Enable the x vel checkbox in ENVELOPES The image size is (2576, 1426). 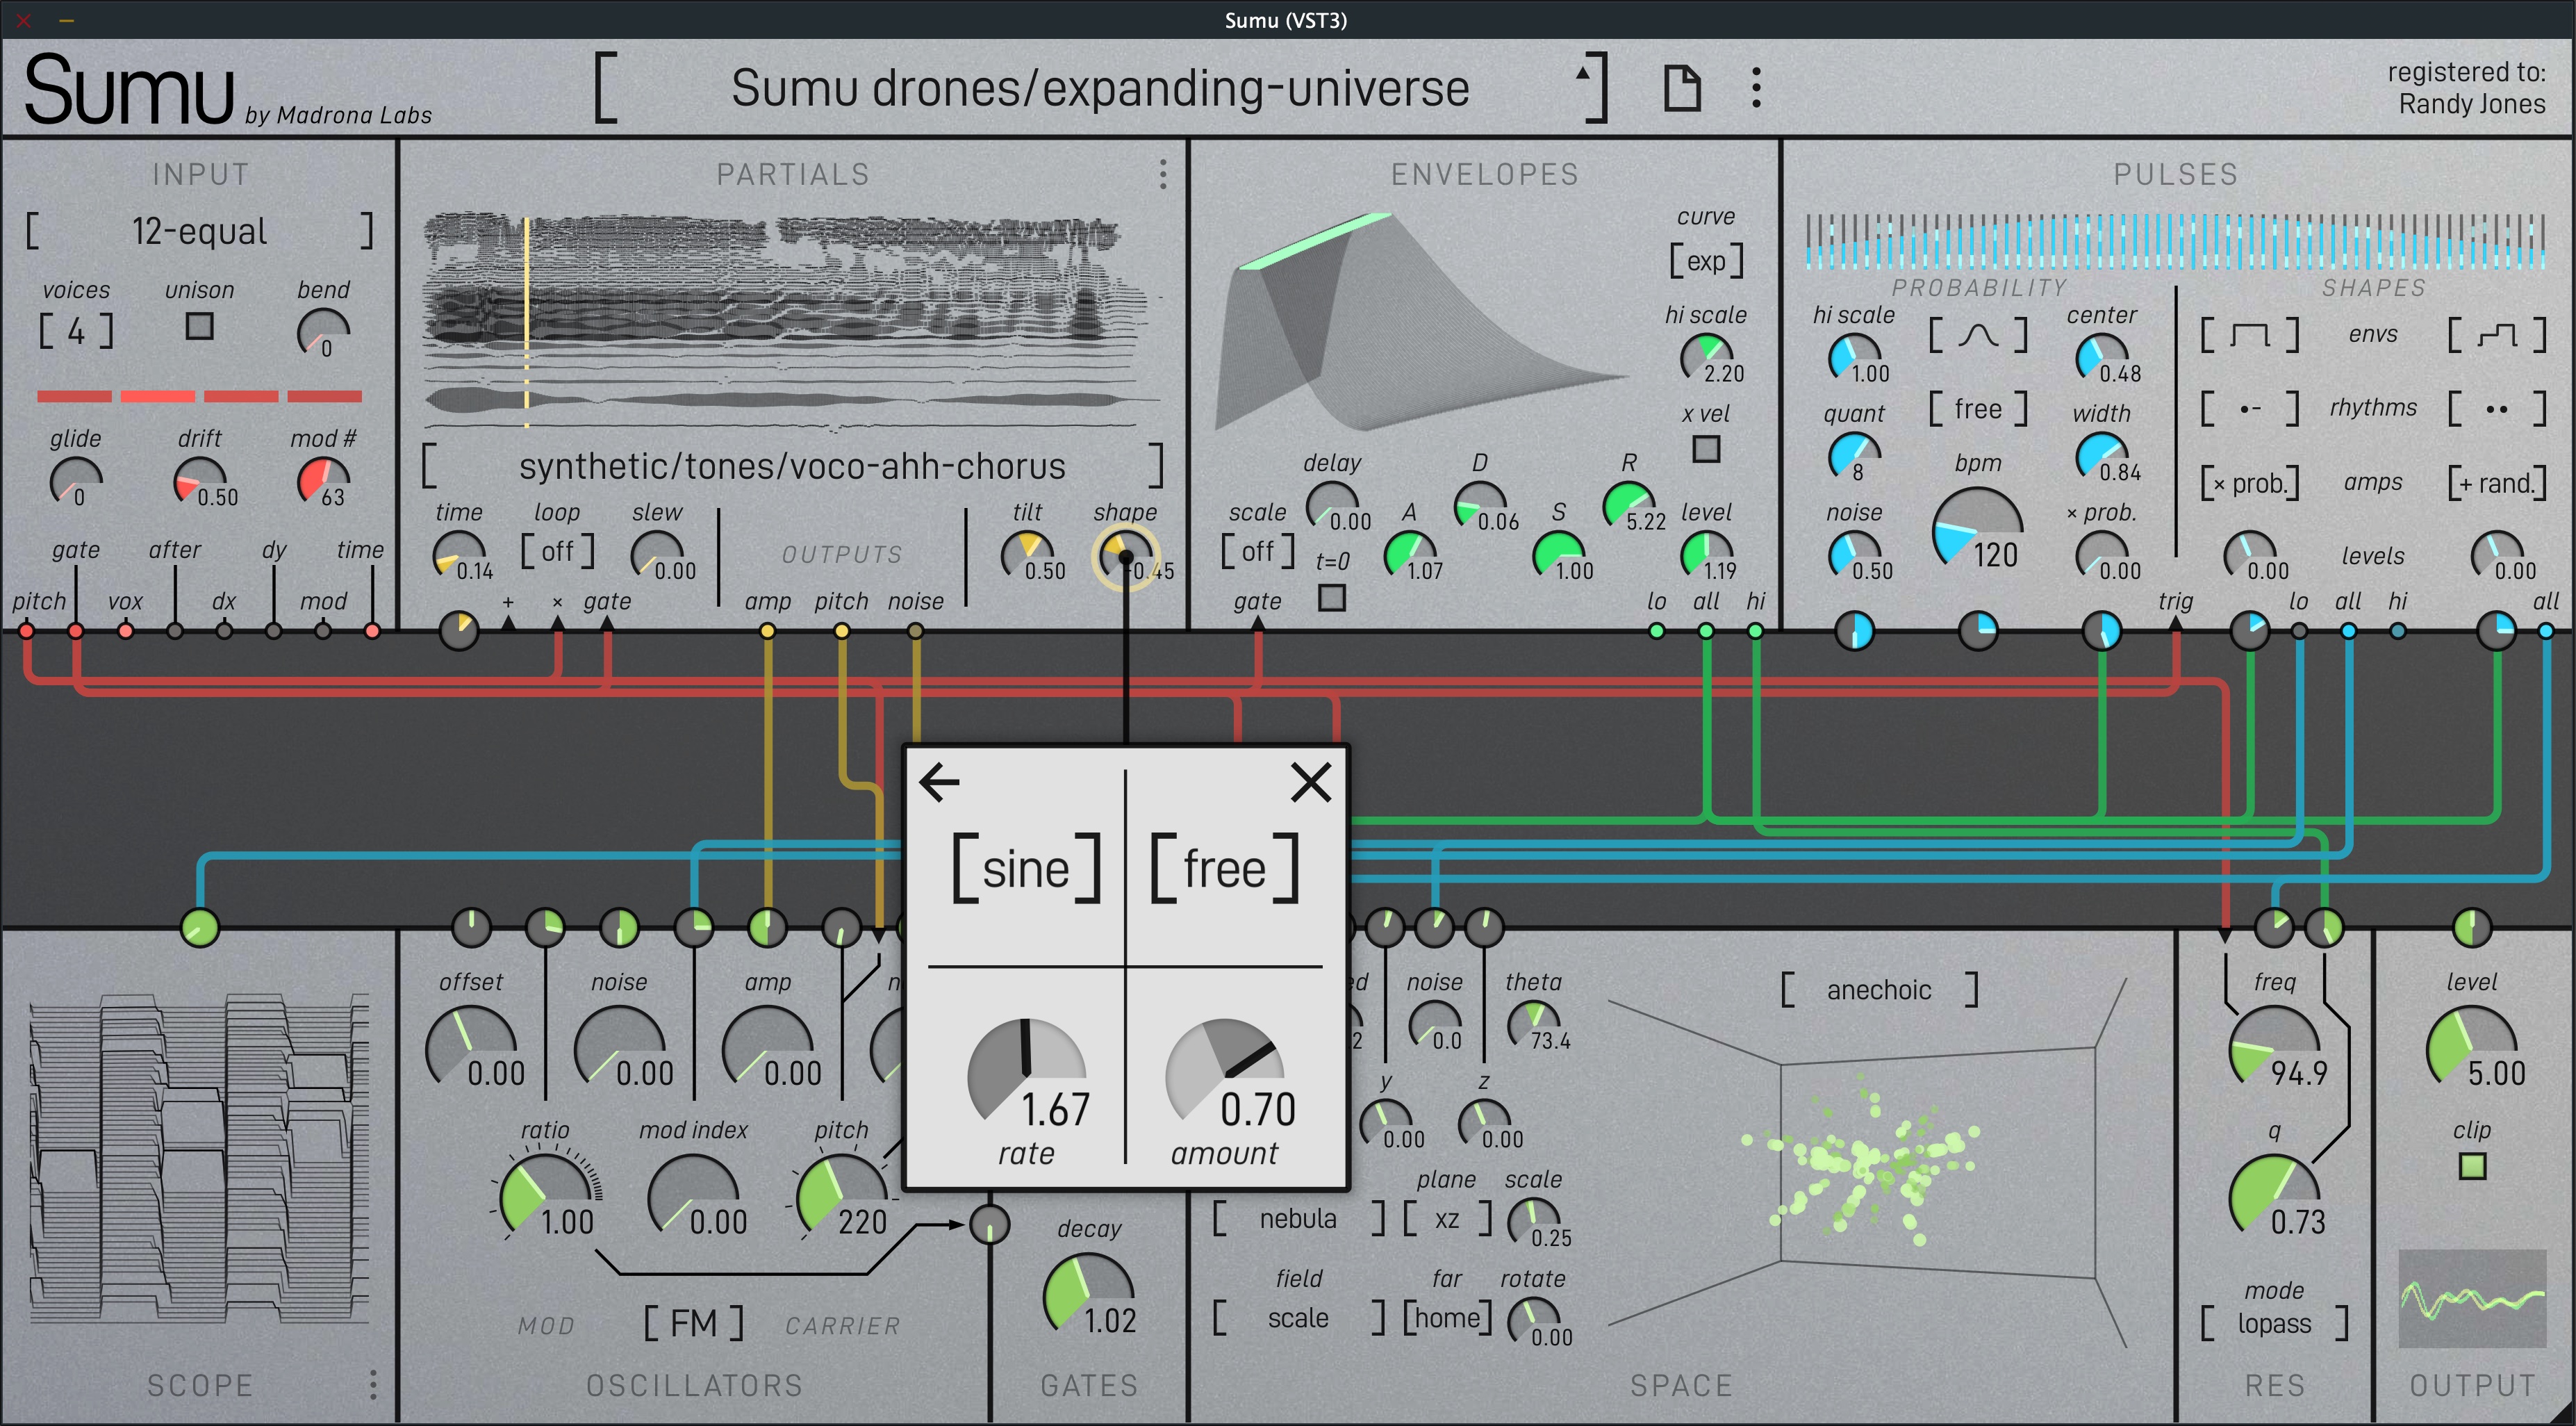point(1706,450)
